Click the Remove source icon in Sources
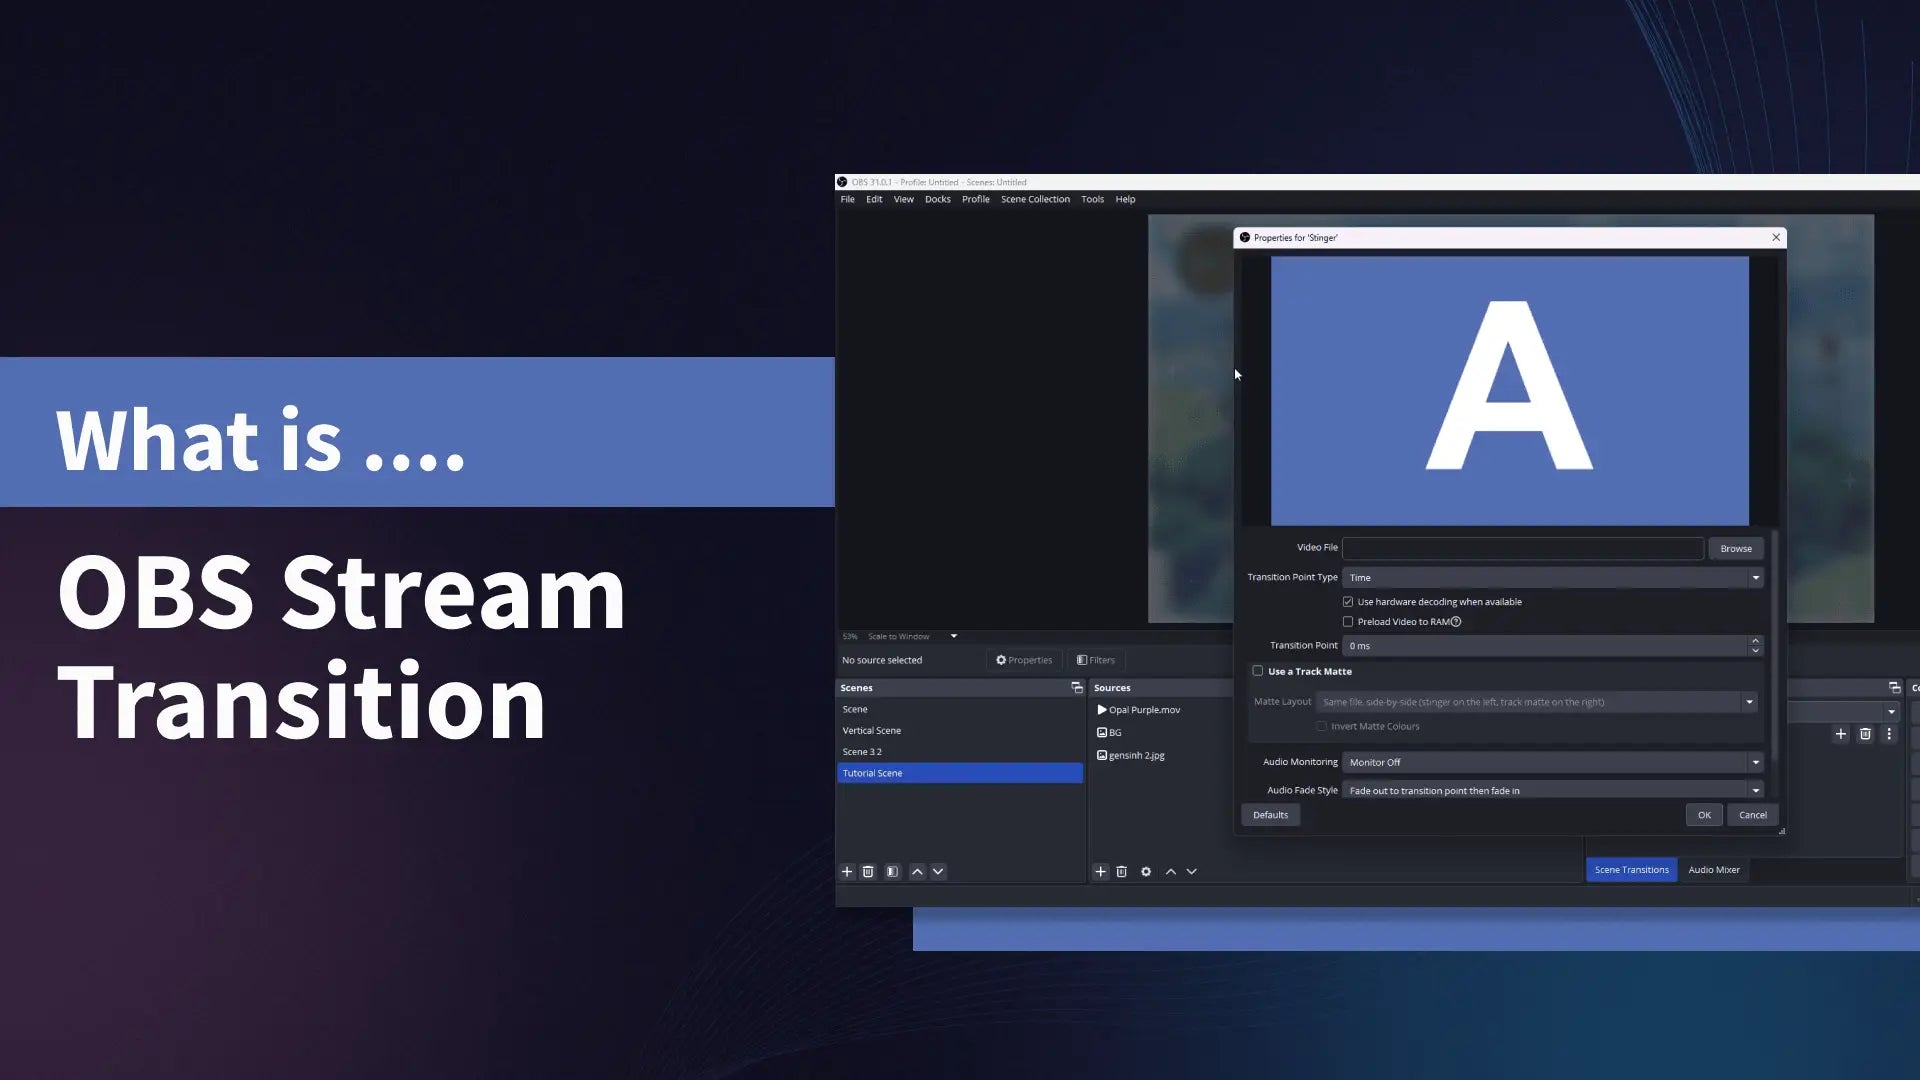 (1121, 870)
